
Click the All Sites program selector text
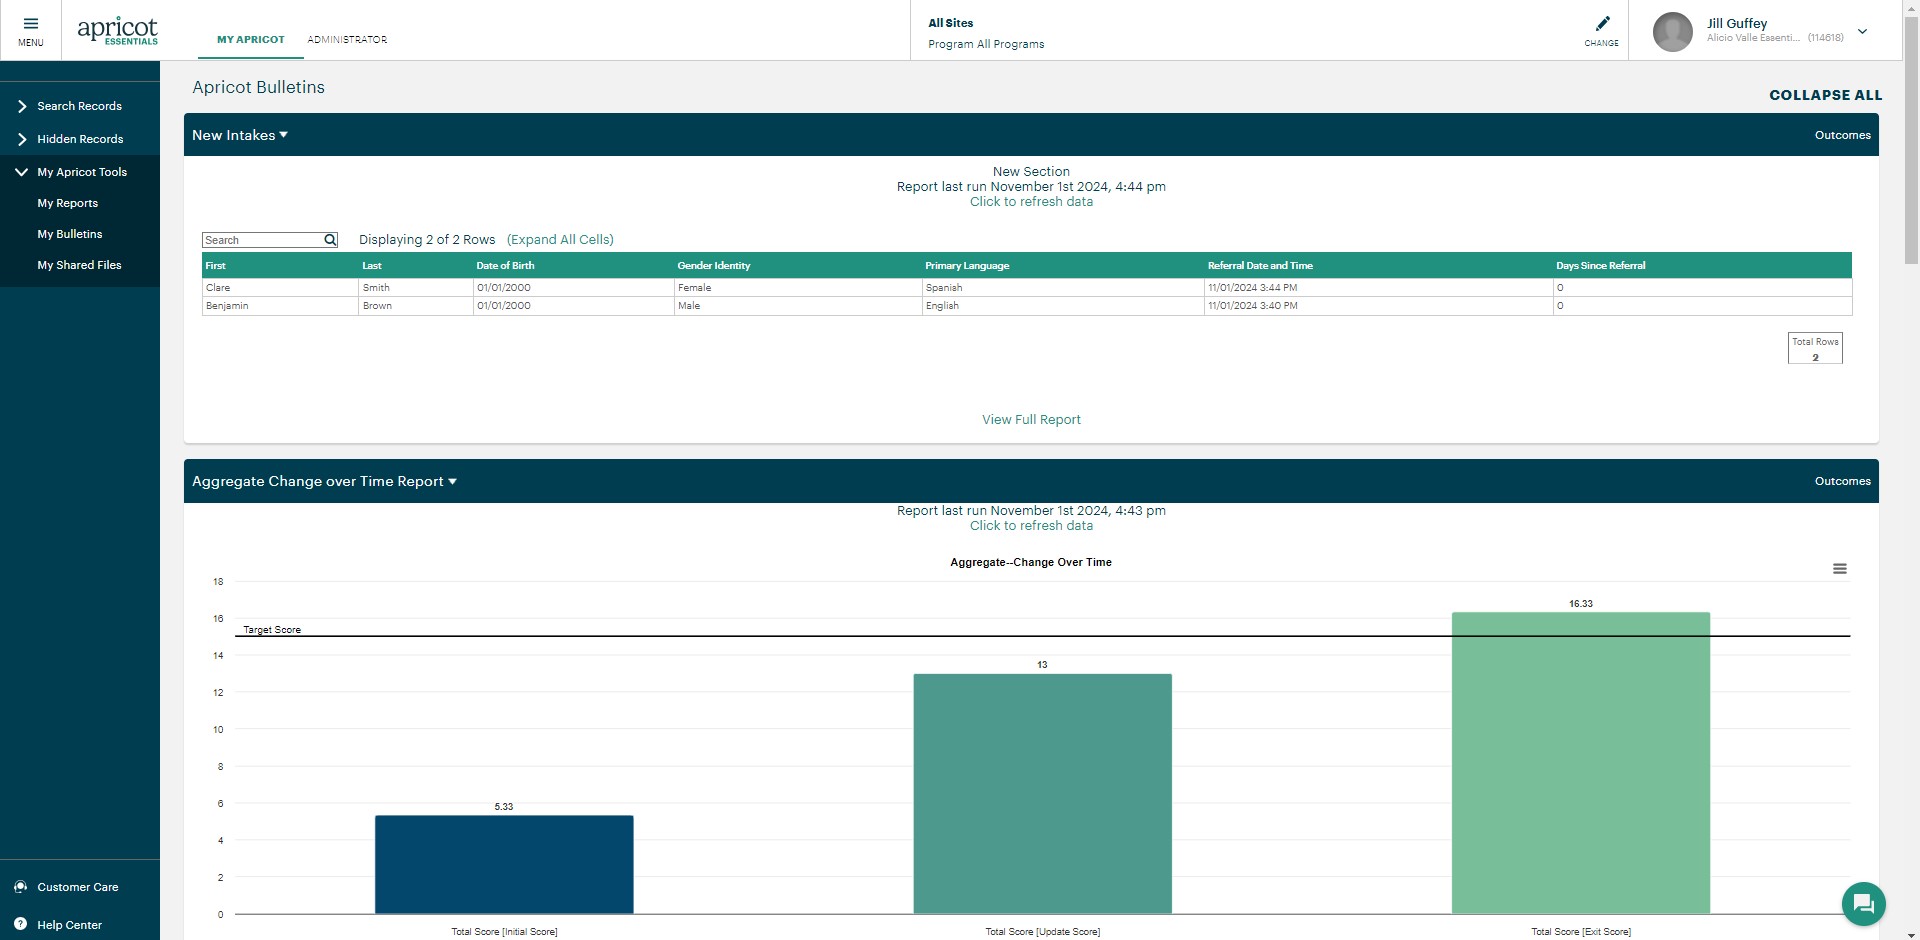[x=950, y=23]
